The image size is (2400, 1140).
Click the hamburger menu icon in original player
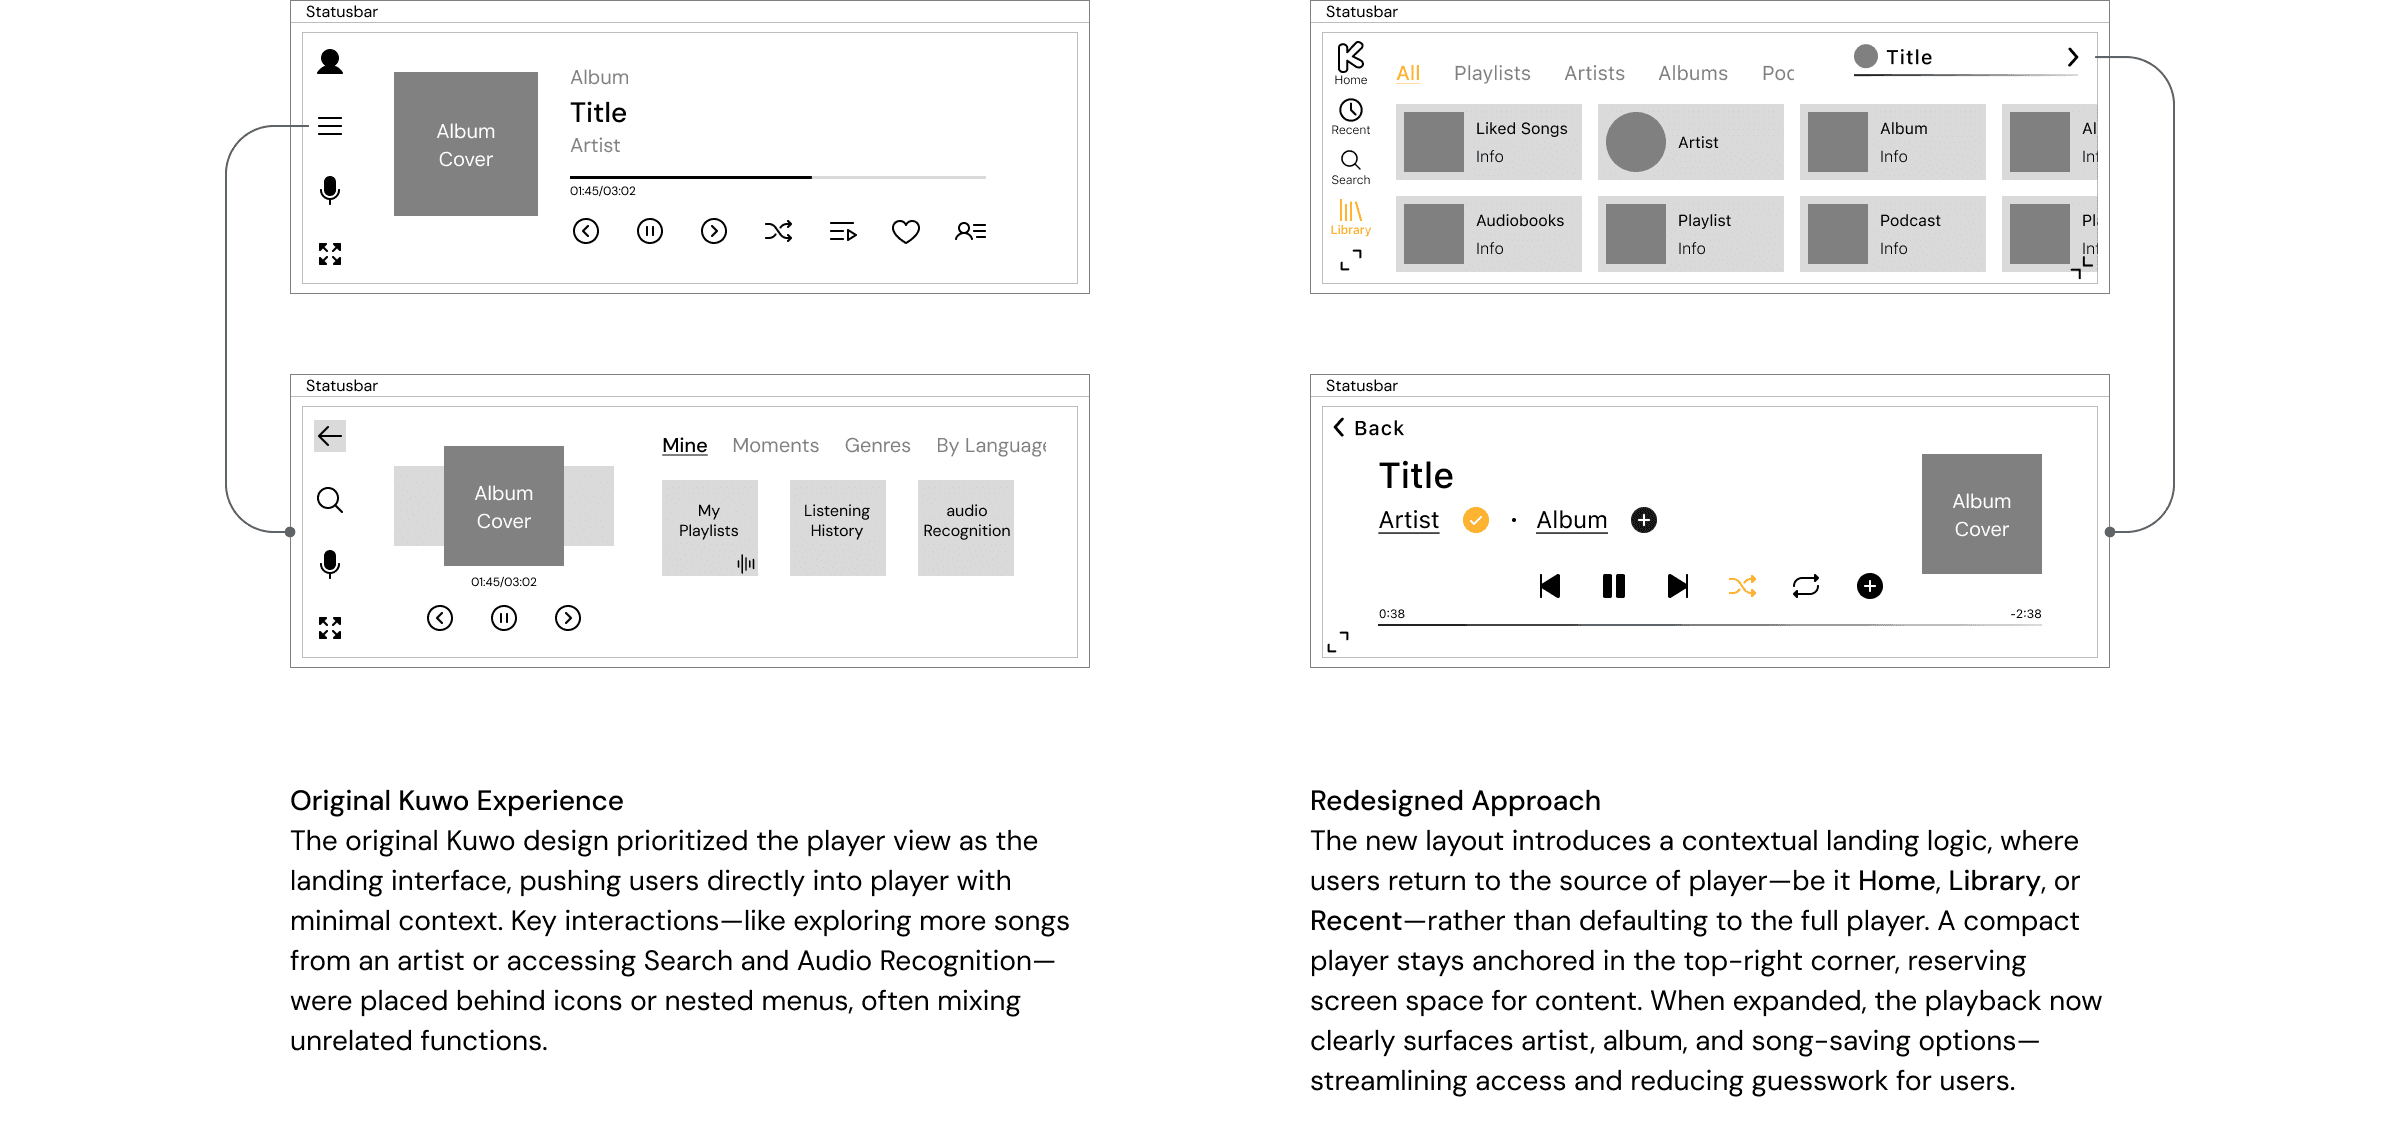[330, 126]
